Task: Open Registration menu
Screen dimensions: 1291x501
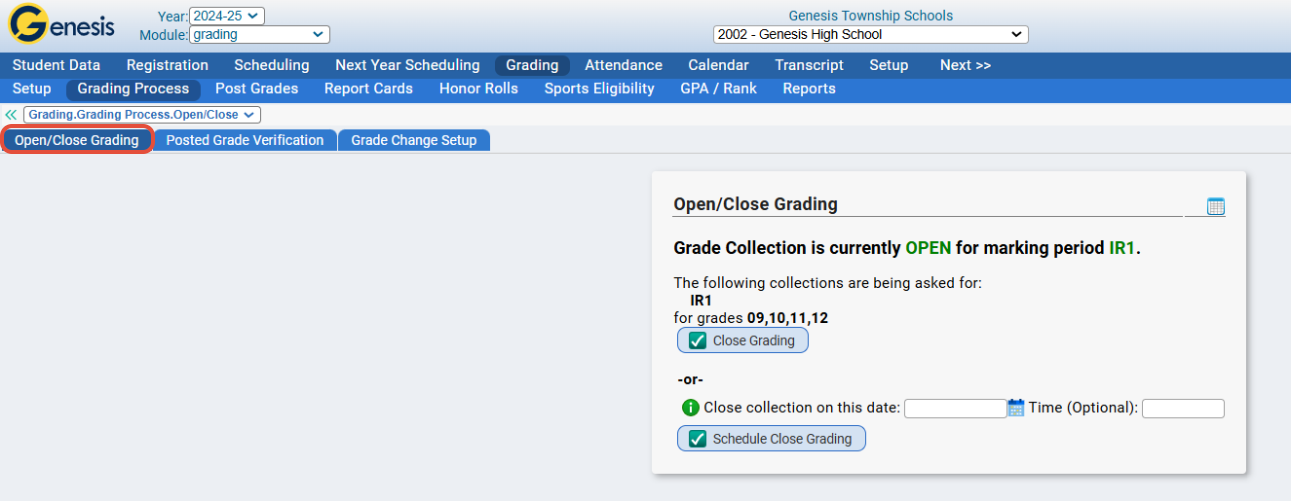Action: [x=167, y=65]
